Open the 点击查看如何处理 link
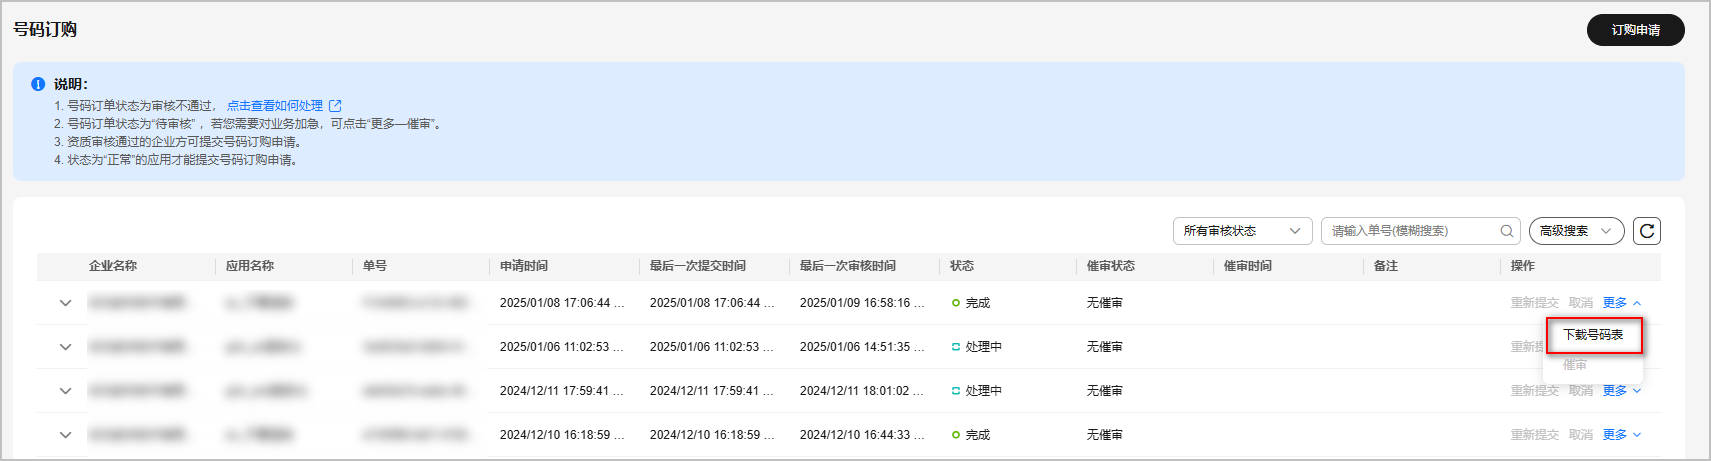 coord(275,105)
